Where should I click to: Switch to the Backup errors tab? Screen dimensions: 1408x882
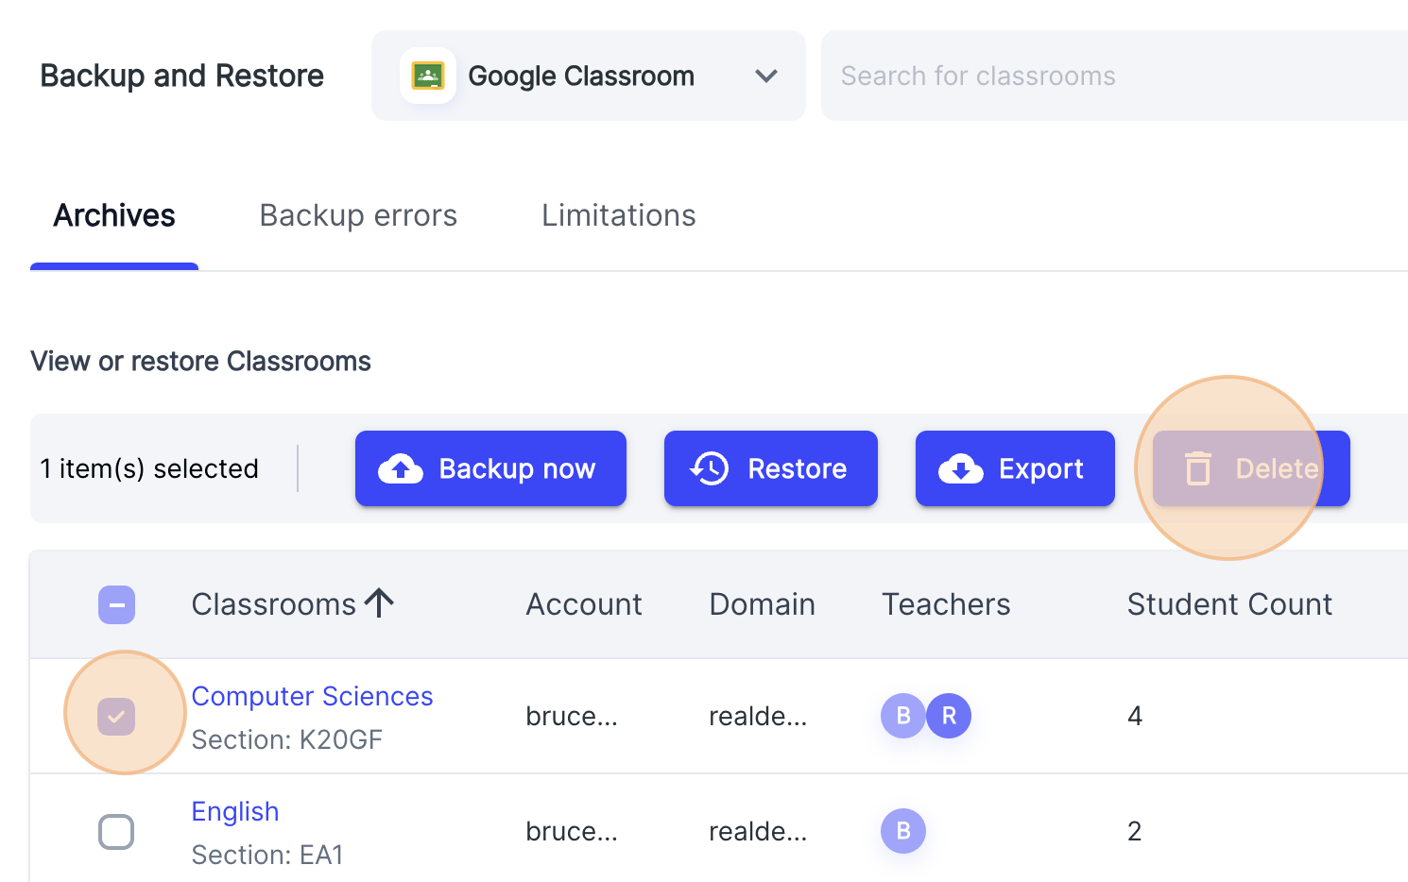[x=358, y=214]
